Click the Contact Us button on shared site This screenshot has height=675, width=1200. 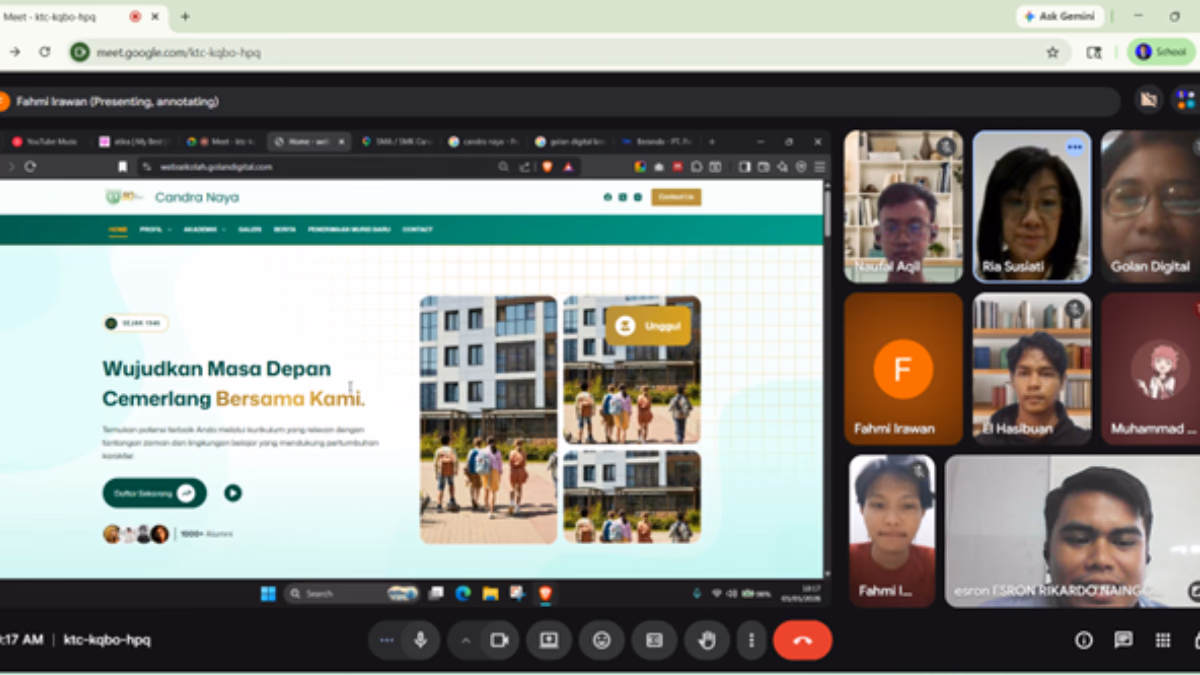tap(676, 197)
